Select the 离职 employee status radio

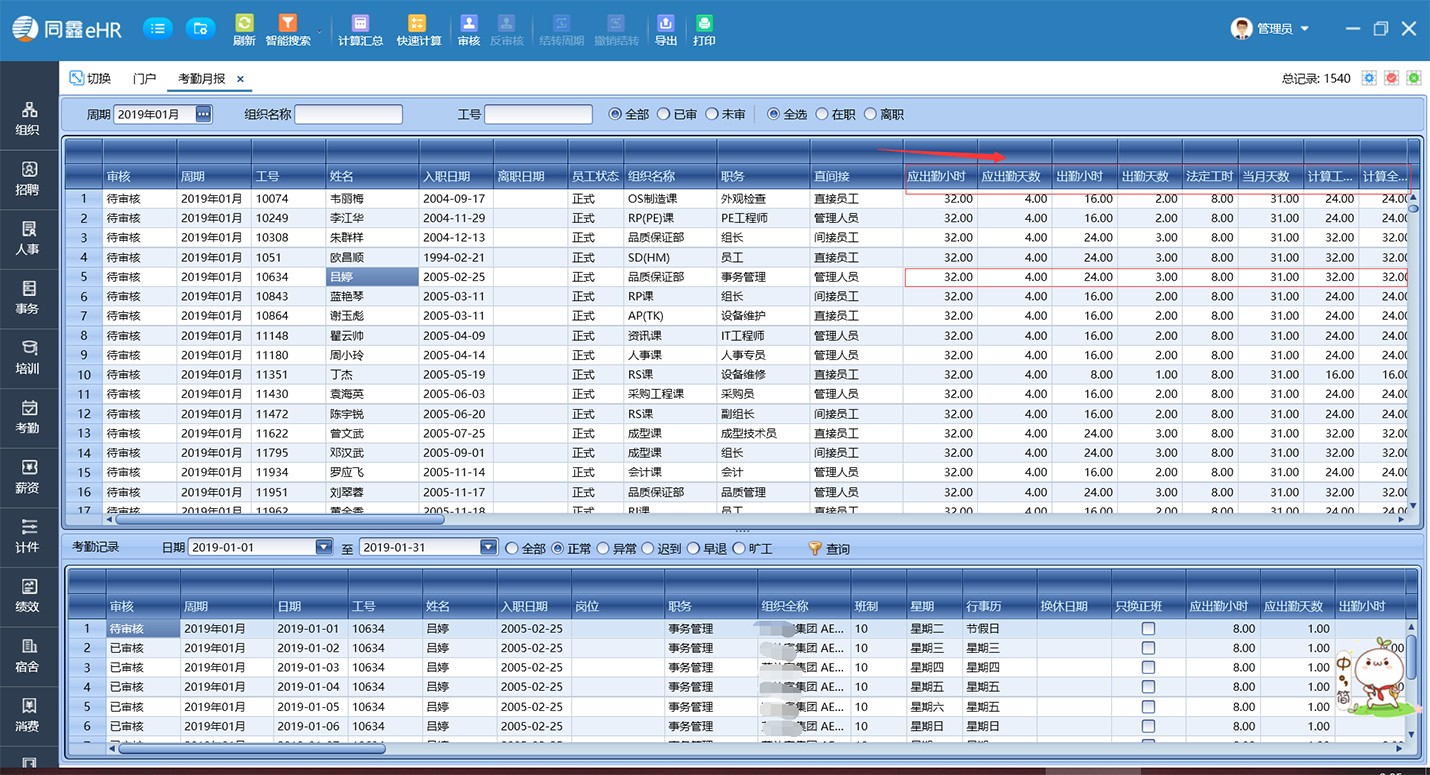(870, 115)
